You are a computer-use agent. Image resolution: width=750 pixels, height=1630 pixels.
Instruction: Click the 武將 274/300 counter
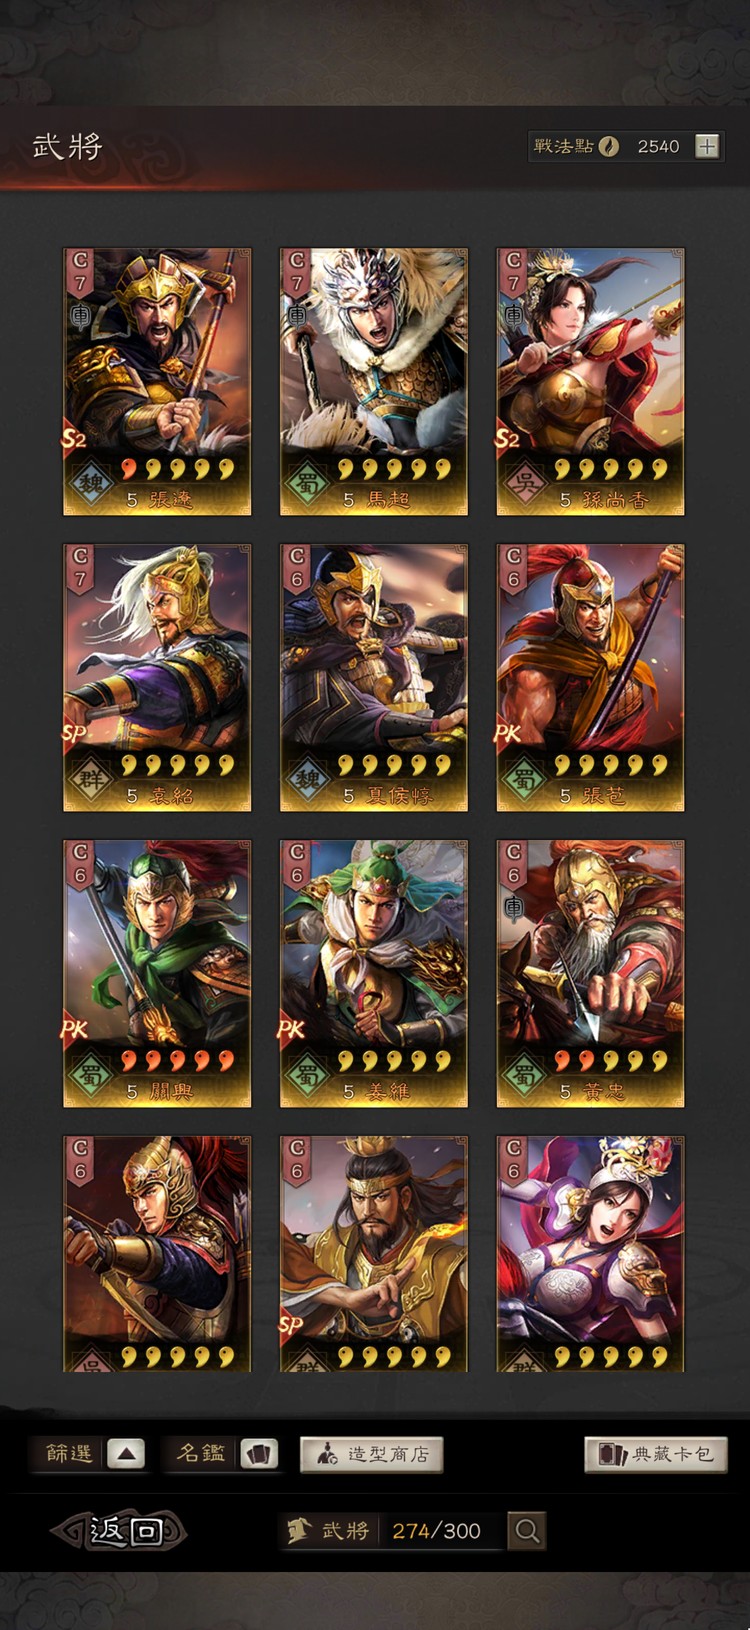click(390, 1530)
